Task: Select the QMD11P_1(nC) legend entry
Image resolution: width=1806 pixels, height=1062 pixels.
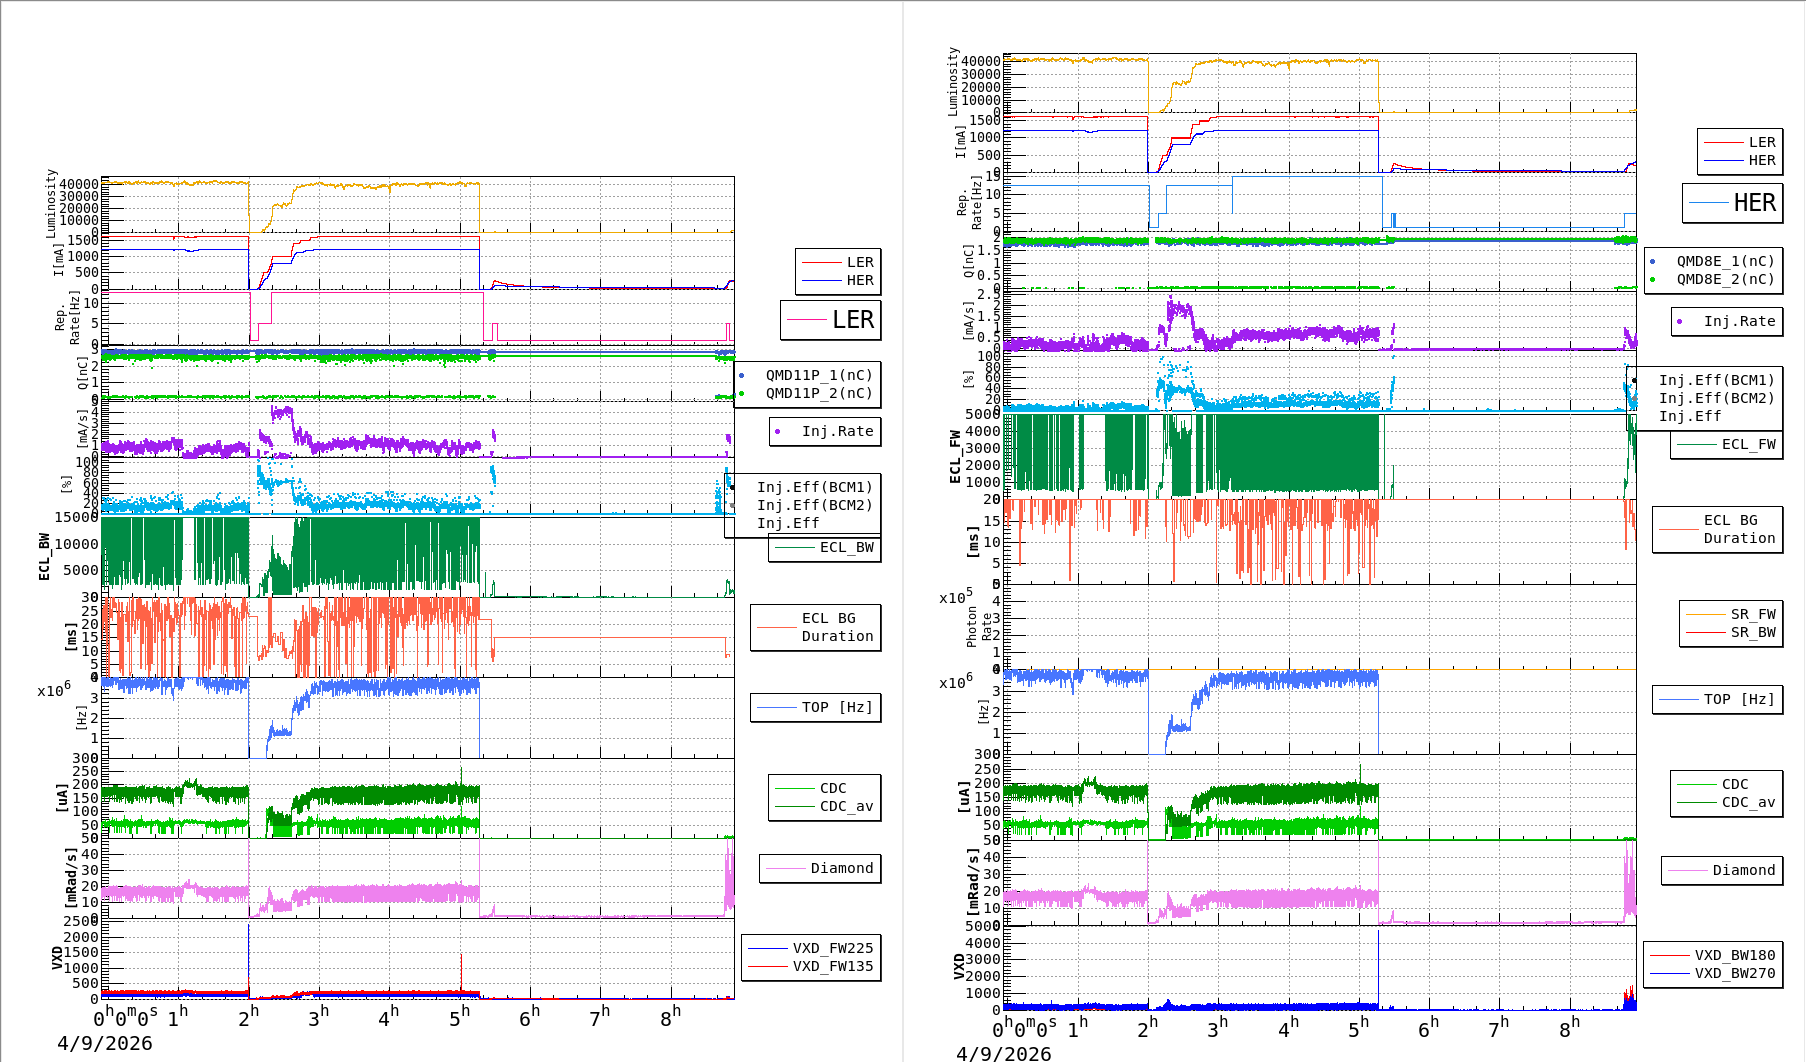Action: tap(818, 375)
